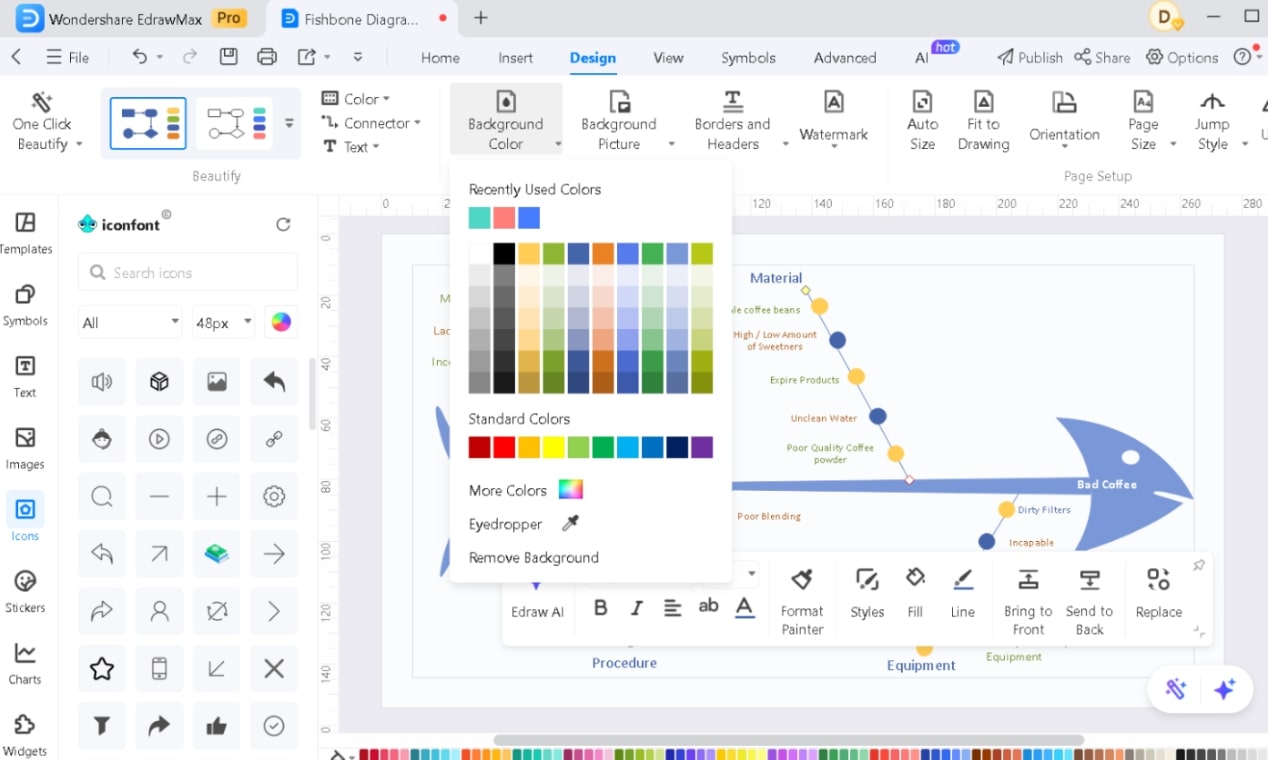The width and height of the screenshot is (1268, 760).
Task: Toggle italic text formatting
Action: (636, 608)
